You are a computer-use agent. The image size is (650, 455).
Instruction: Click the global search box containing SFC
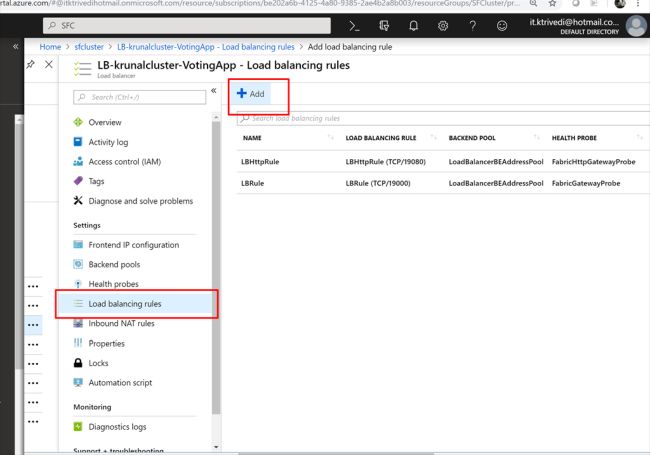tap(187, 26)
